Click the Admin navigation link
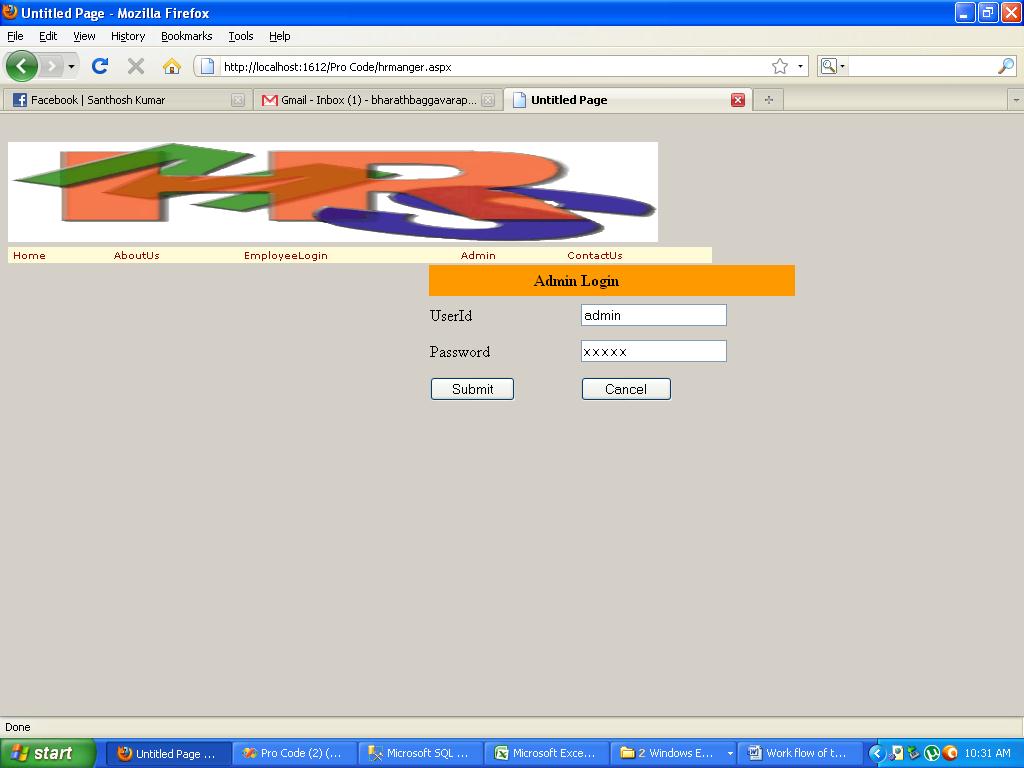Screen dimensions: 1024x768 pyautogui.click(x=478, y=255)
